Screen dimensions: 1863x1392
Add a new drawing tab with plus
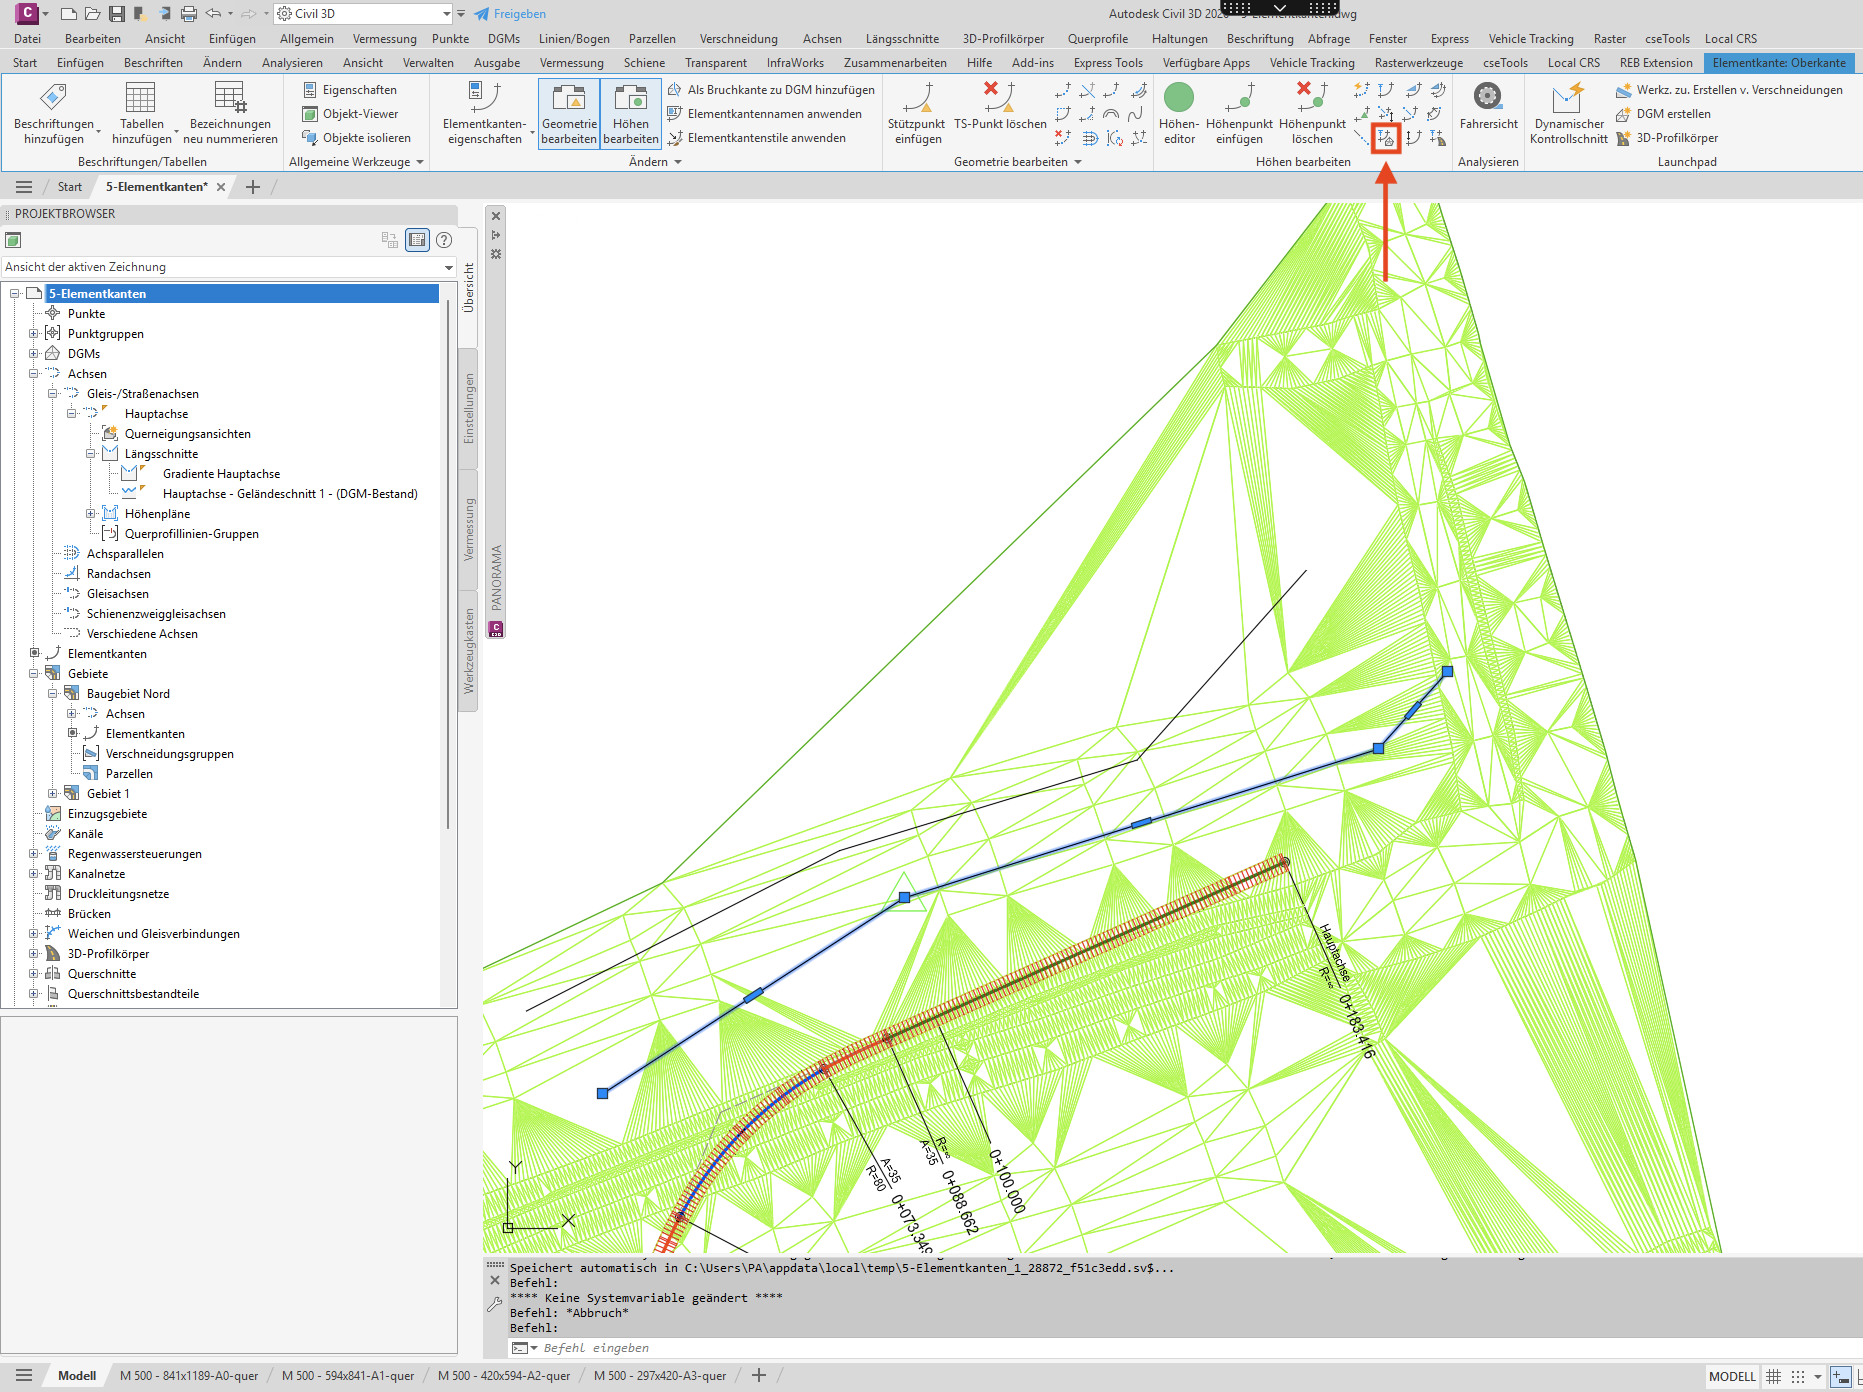(253, 187)
